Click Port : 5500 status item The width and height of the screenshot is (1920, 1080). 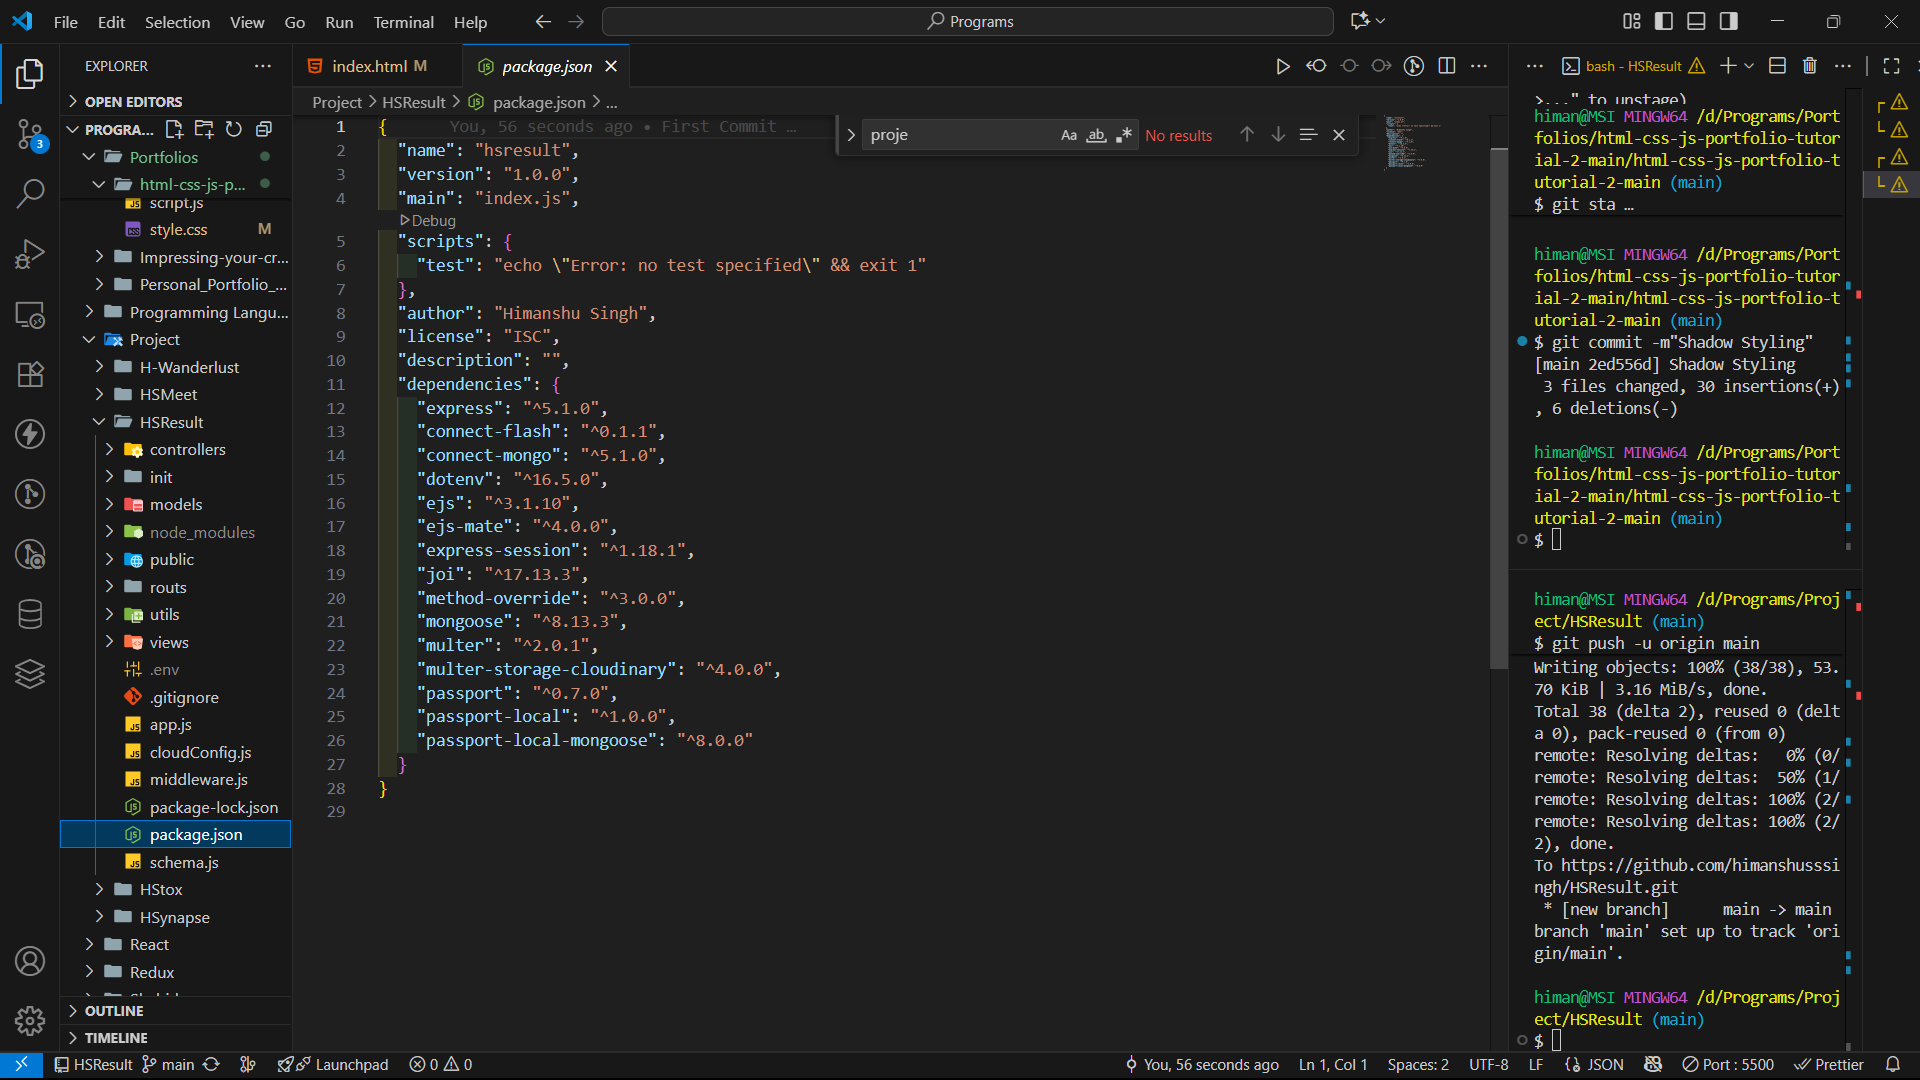(x=1728, y=1065)
